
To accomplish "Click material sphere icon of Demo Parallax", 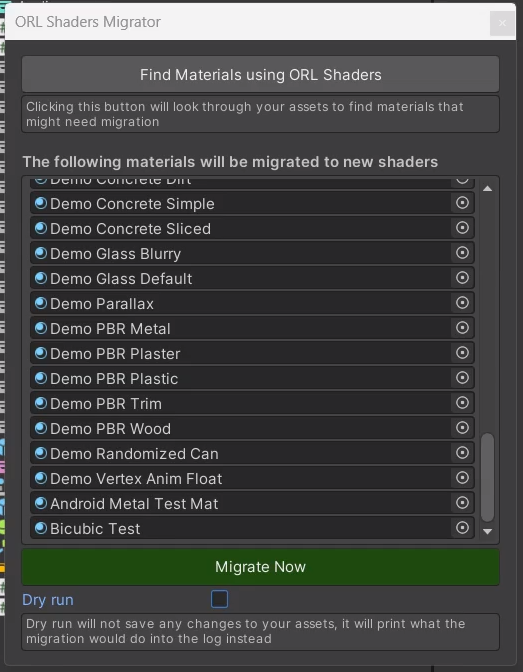I will (41, 303).
